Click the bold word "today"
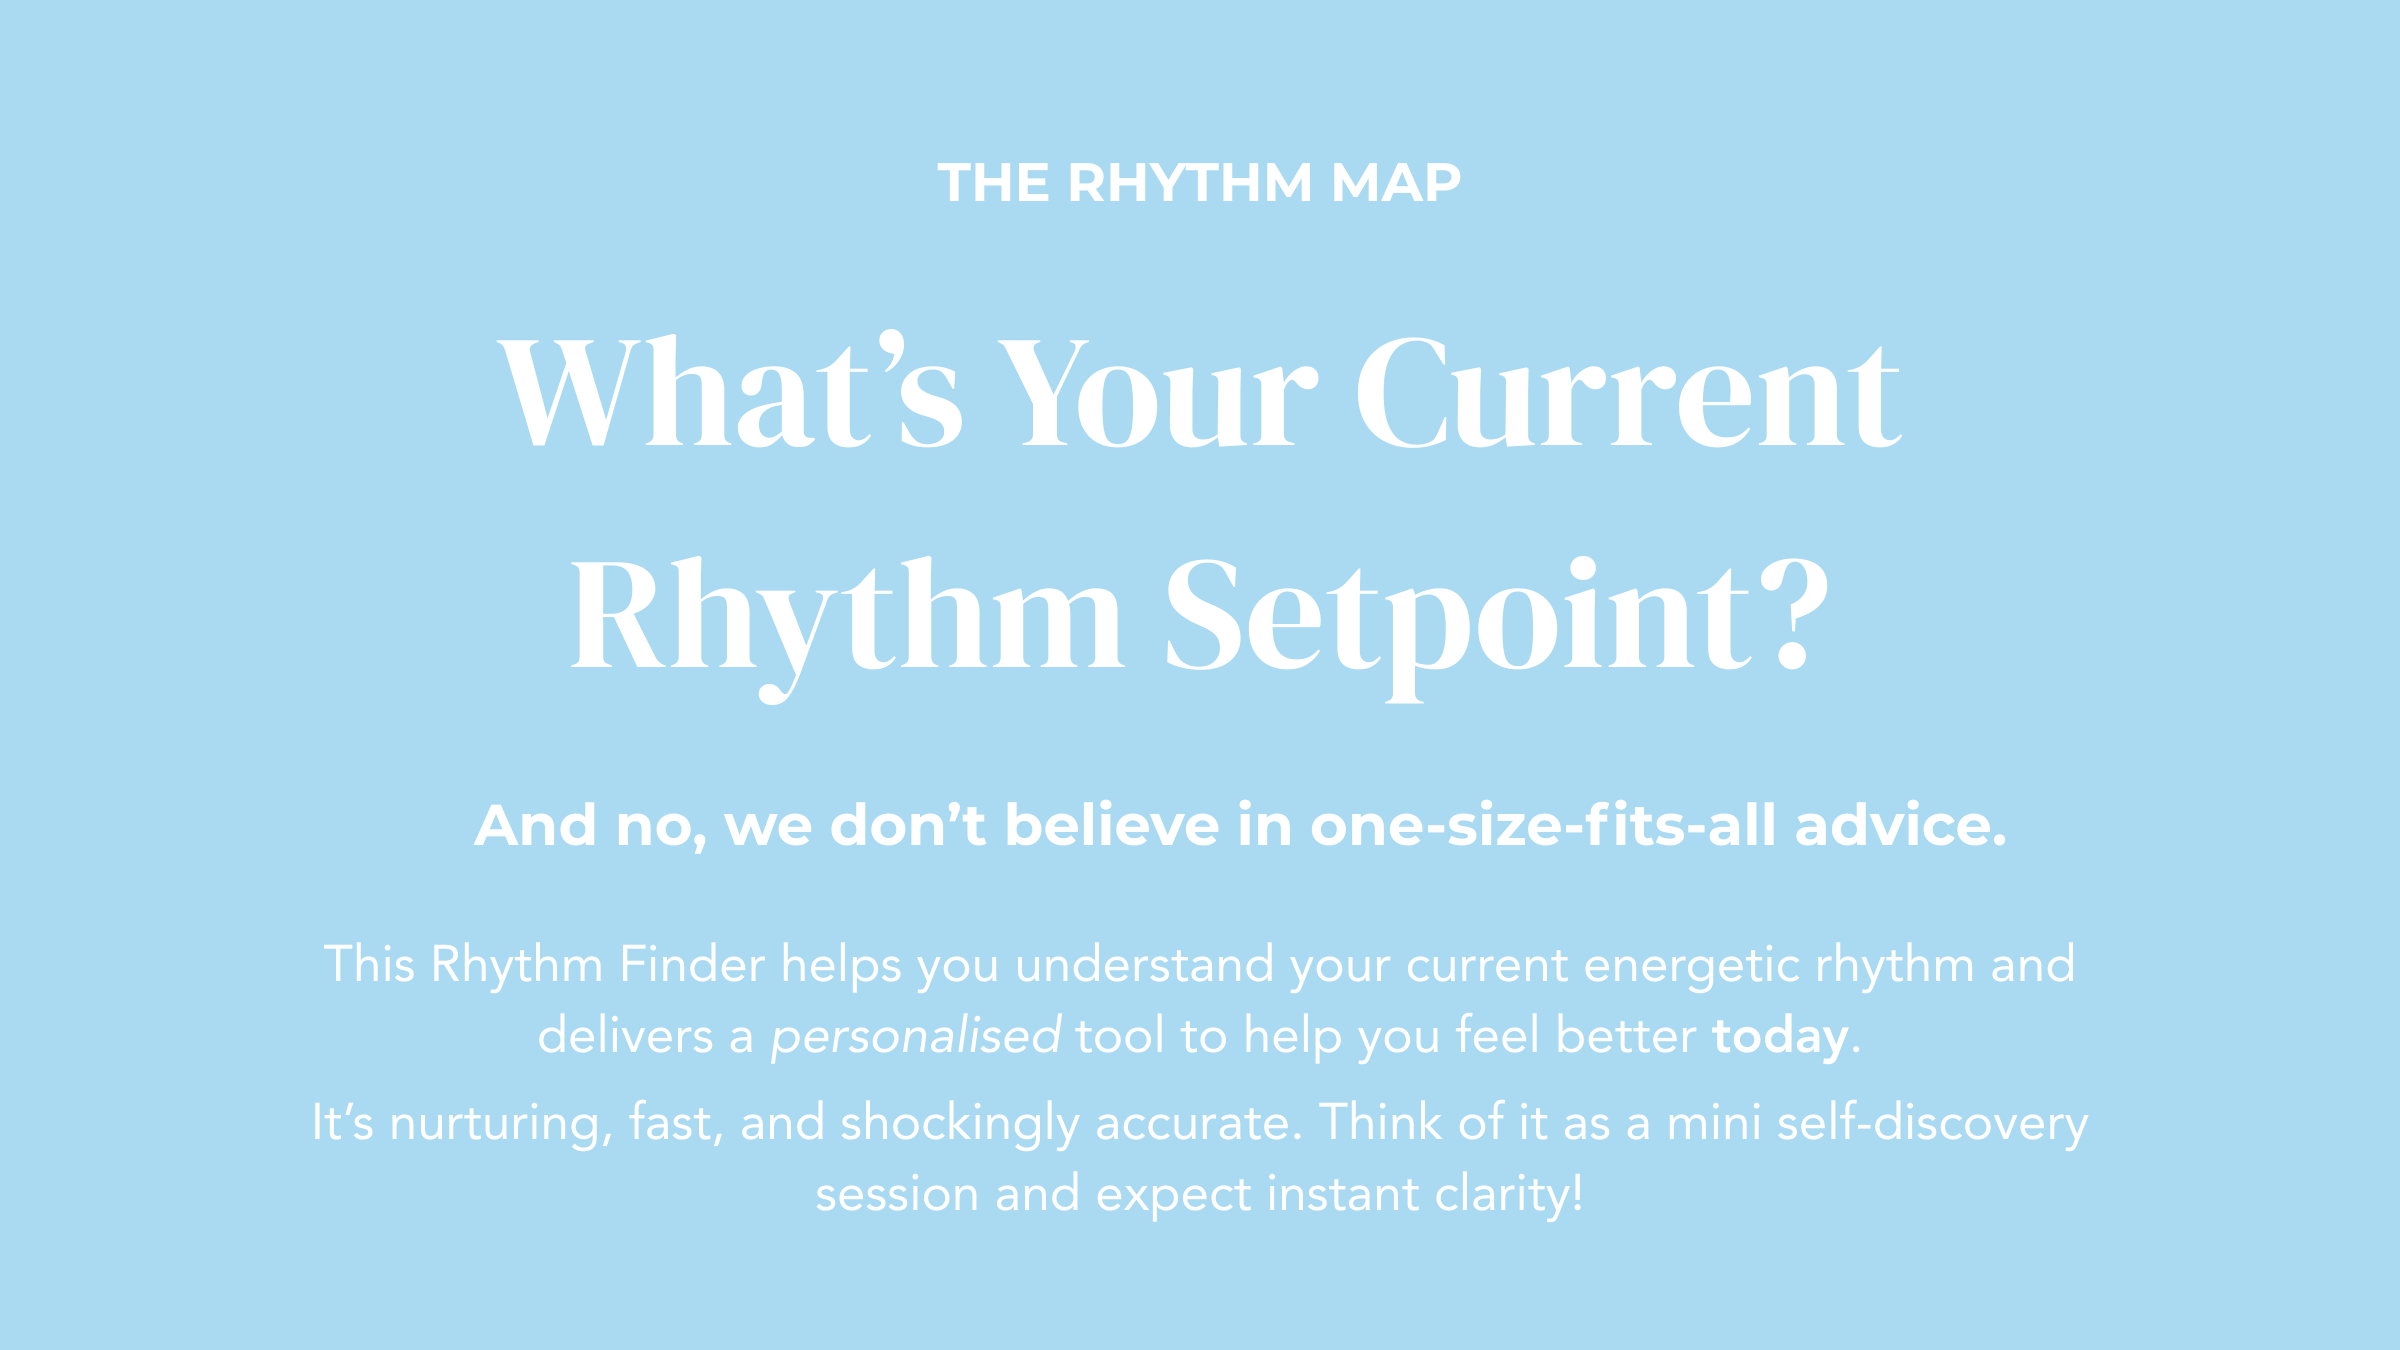This screenshot has width=2400, height=1350. [x=1780, y=1036]
